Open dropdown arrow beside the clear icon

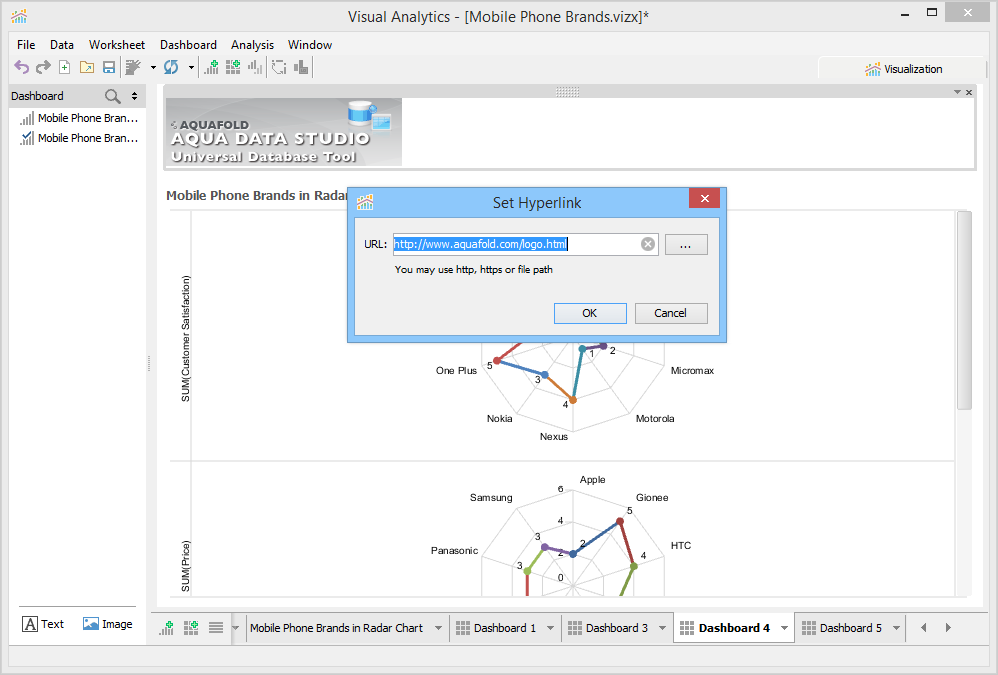(153, 67)
